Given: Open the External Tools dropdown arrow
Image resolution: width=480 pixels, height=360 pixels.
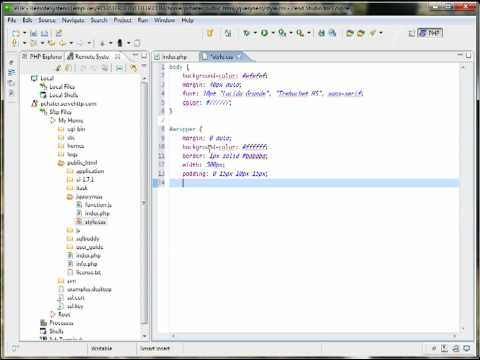Looking at the screenshot, I should tap(309, 33).
